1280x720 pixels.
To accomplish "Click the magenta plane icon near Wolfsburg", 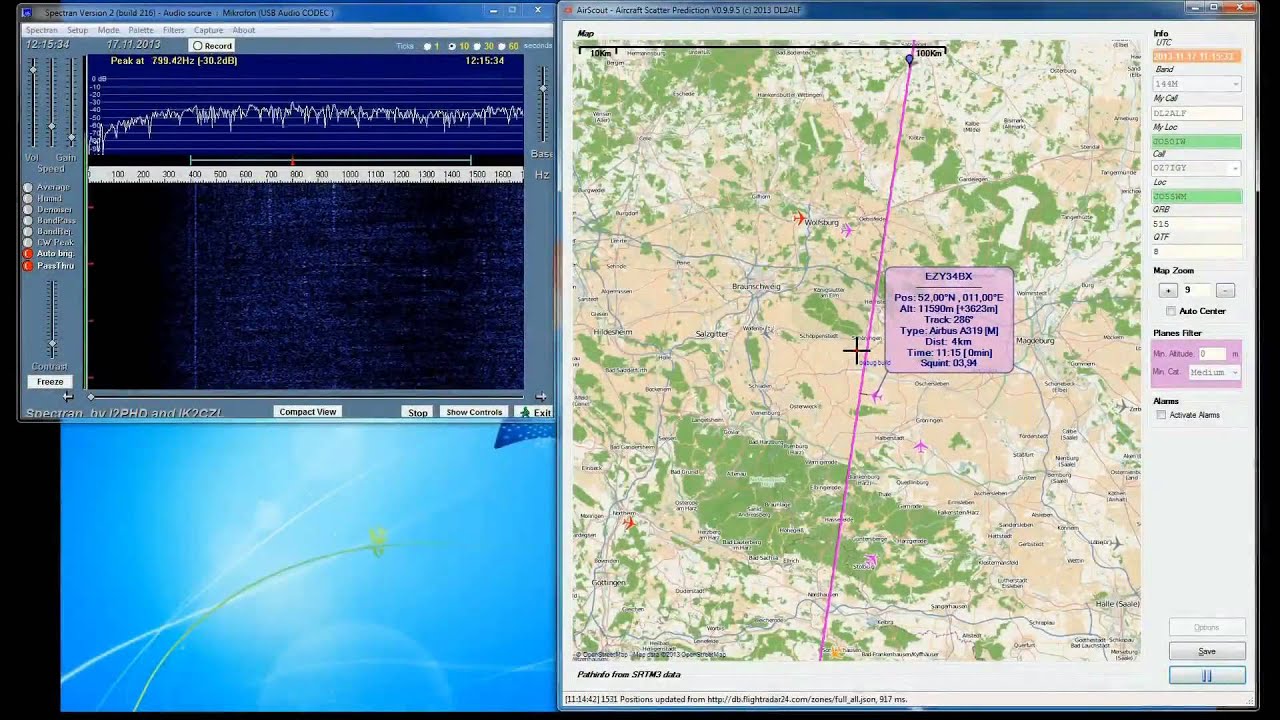I will point(847,231).
